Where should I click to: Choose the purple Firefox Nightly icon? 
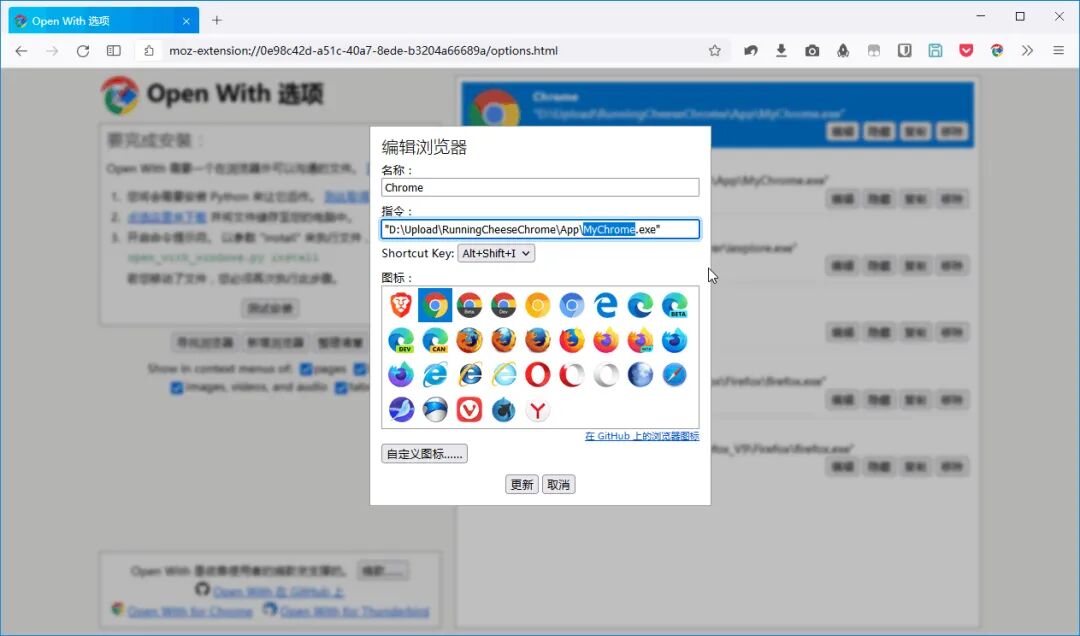click(401, 375)
